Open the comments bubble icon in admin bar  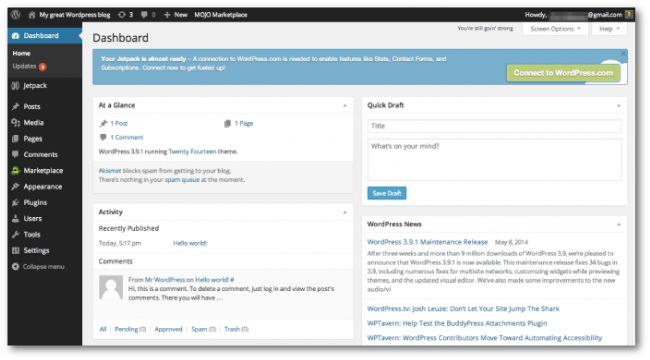click(144, 15)
